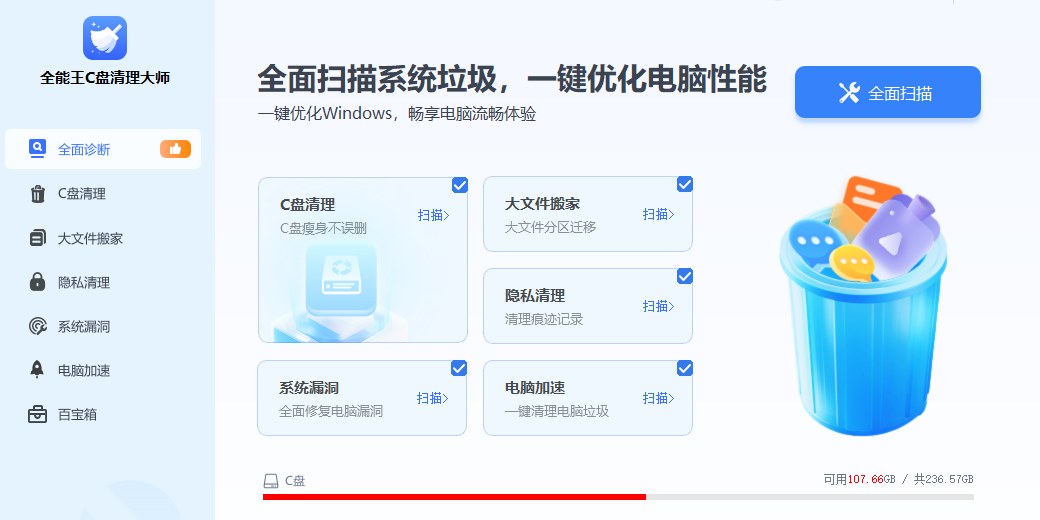Click the orange thumbs-up badge
The width and height of the screenshot is (1040, 520).
pos(175,149)
